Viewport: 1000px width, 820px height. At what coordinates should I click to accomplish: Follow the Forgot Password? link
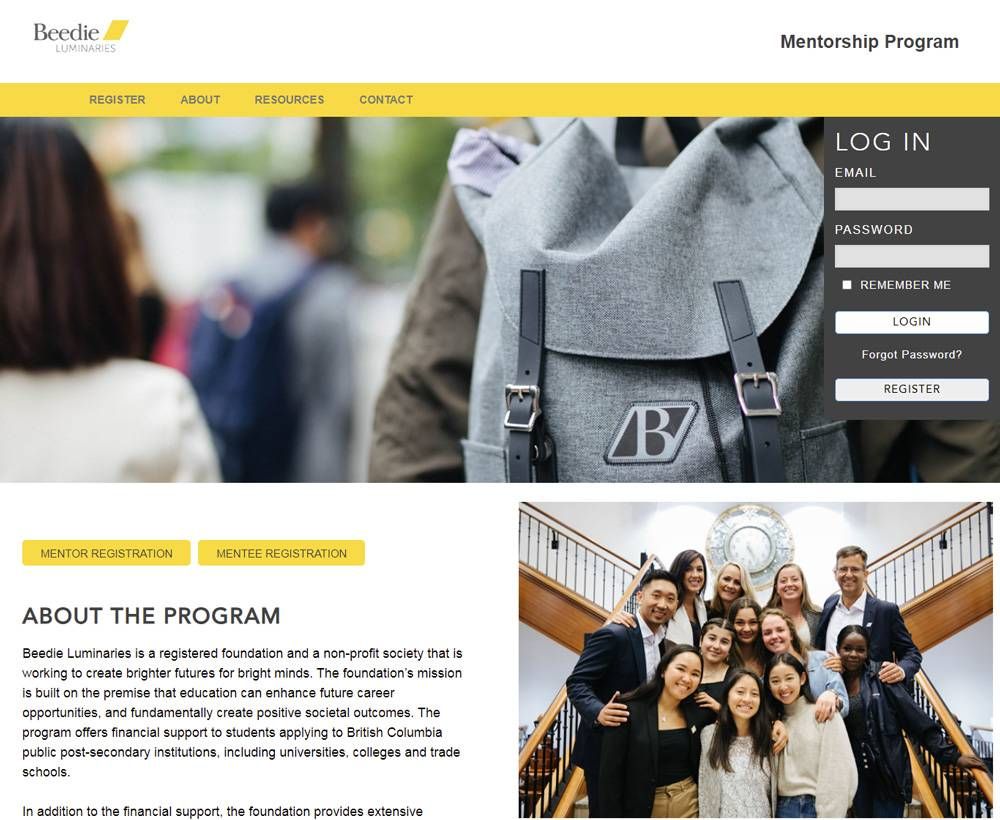[911, 355]
